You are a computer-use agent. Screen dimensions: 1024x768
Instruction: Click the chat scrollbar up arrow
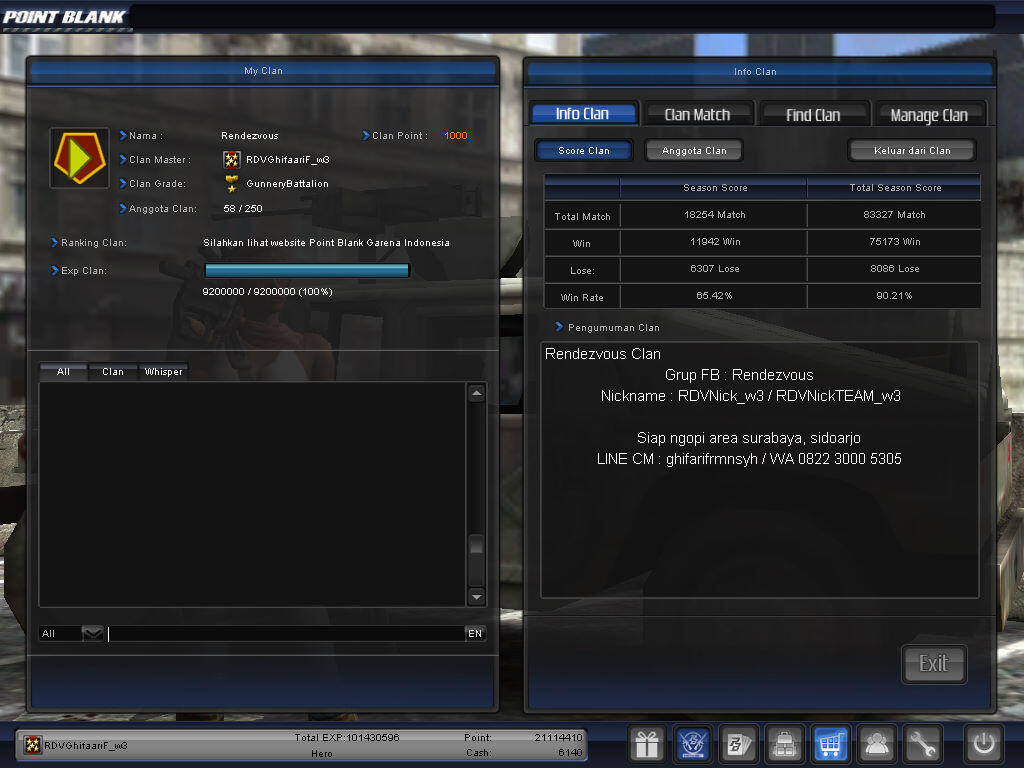pyautogui.click(x=477, y=393)
